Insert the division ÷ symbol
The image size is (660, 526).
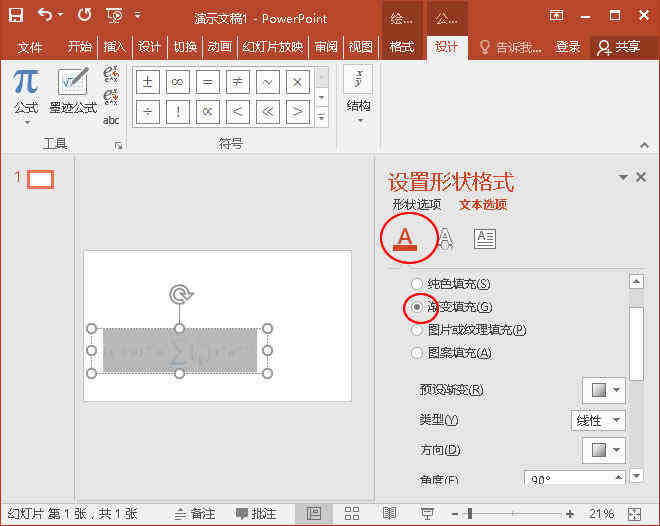(148, 112)
